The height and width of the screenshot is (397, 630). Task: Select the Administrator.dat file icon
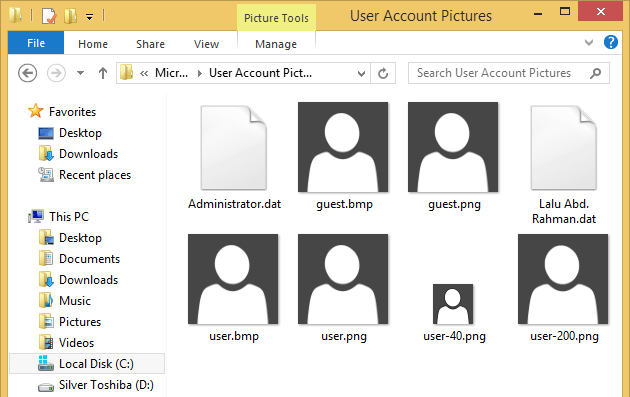[234, 147]
